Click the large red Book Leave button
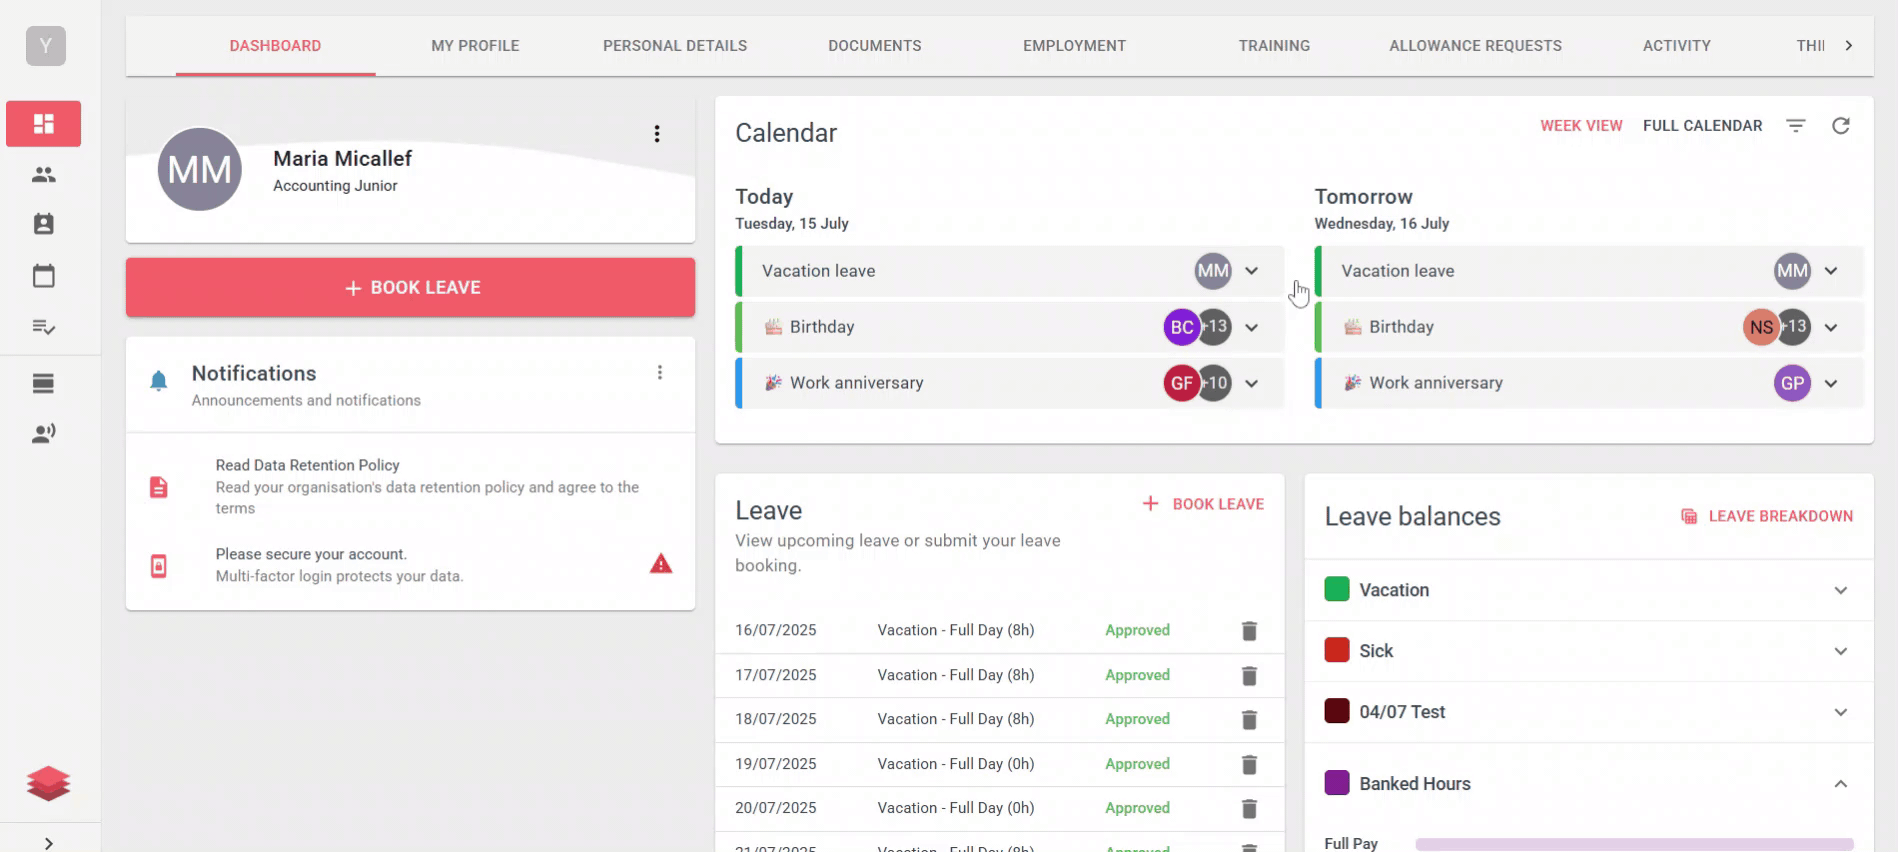This screenshot has width=1898, height=852. tap(410, 287)
